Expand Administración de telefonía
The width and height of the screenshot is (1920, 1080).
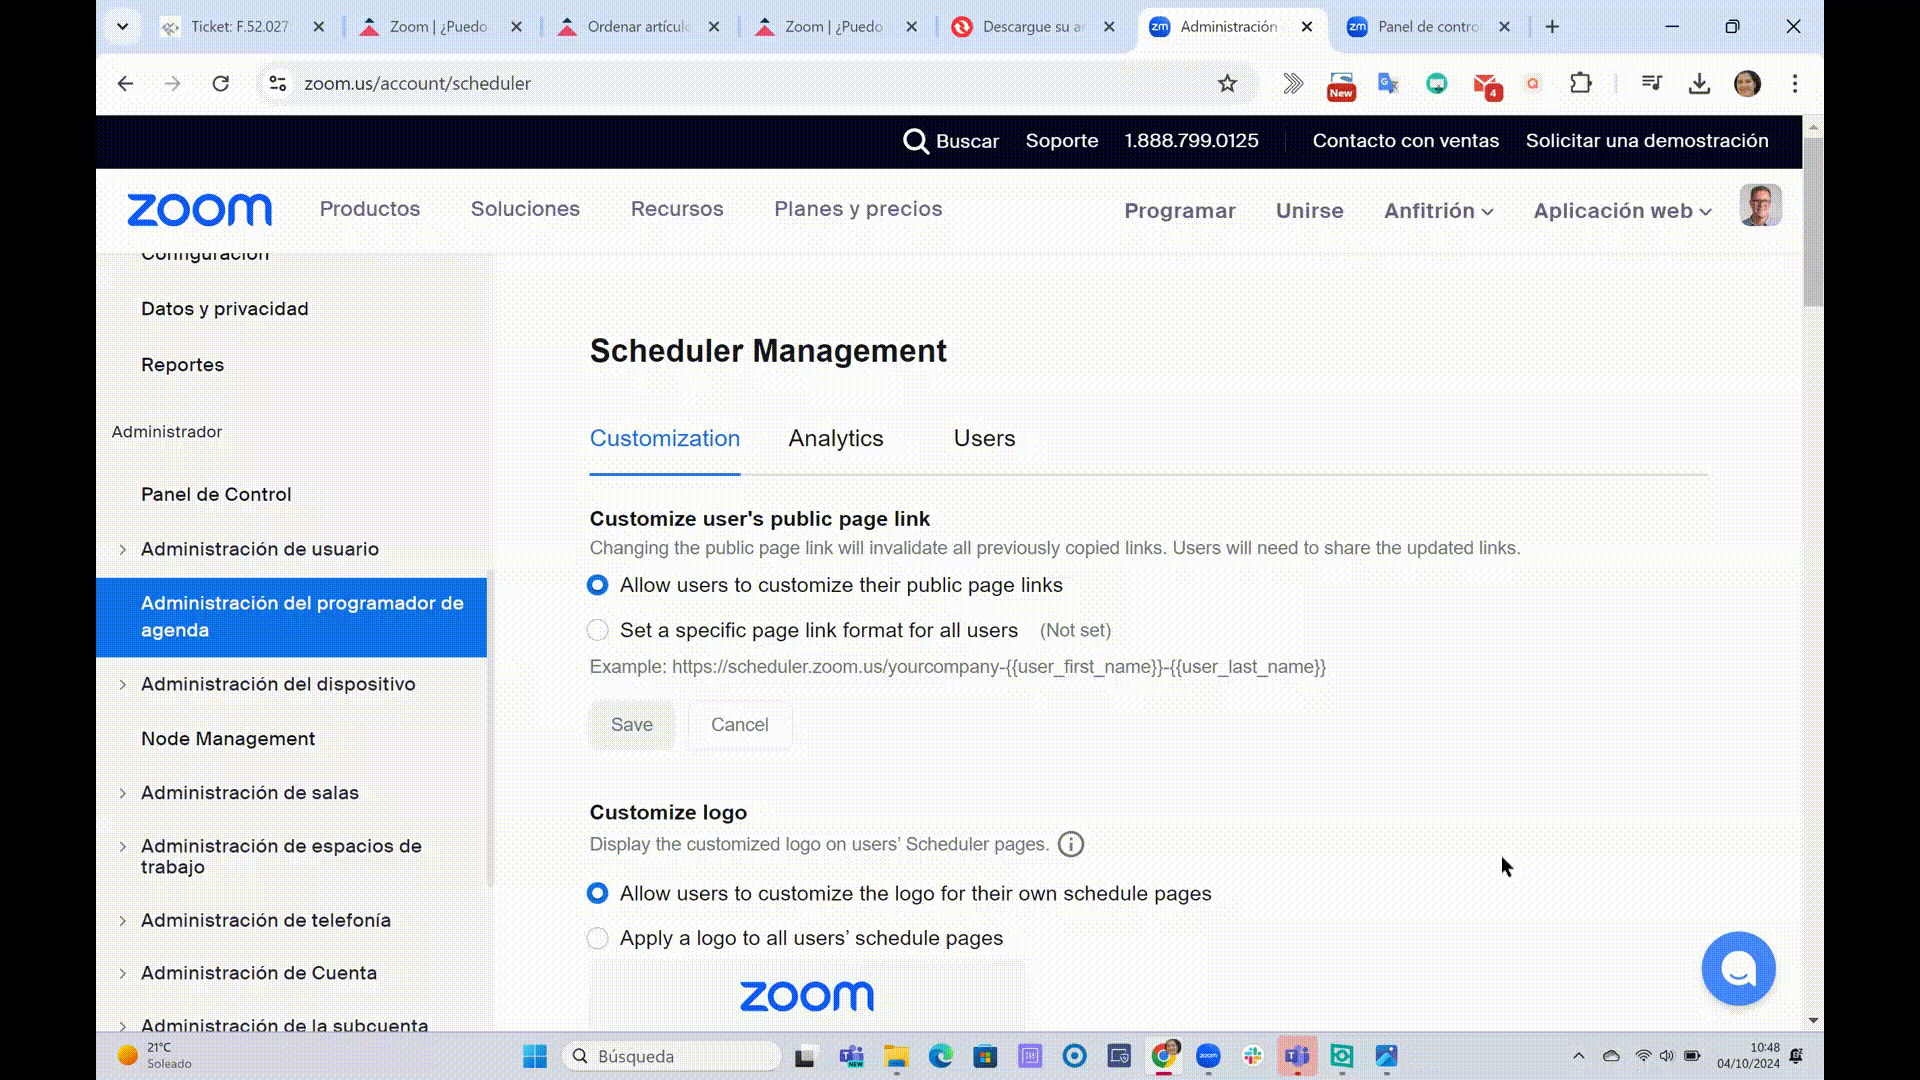tap(122, 921)
